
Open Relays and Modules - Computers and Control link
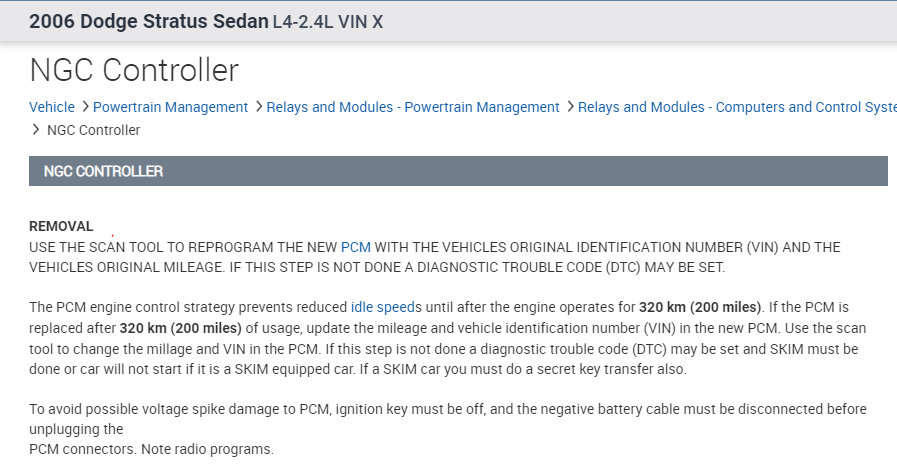736,107
